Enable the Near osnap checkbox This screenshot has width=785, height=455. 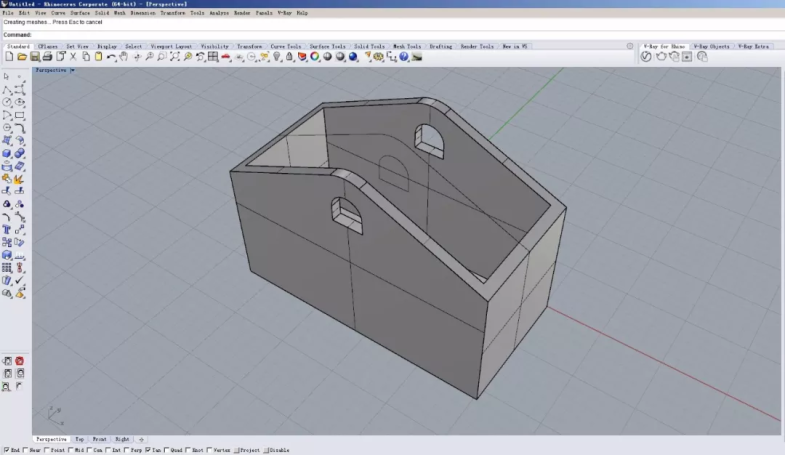tap(25, 450)
